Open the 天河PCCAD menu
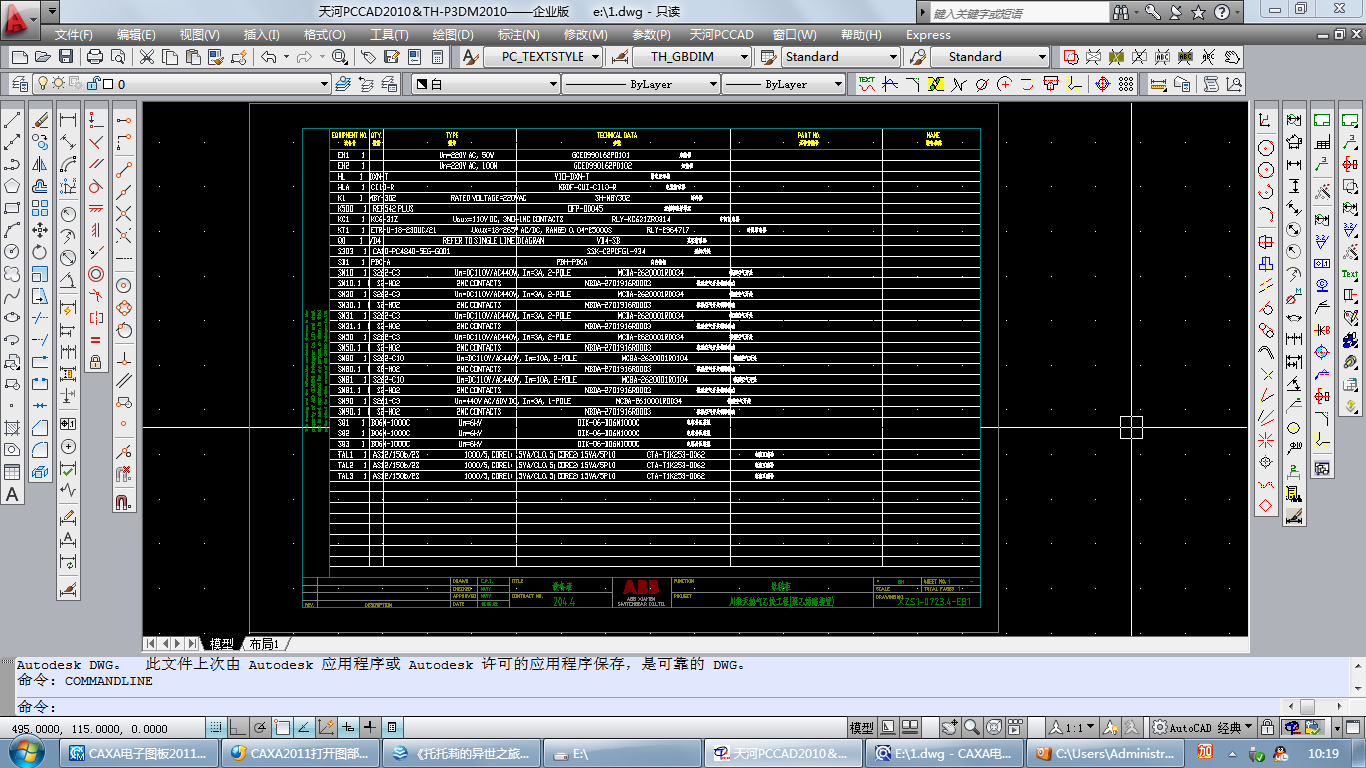1366x768 pixels. [x=722, y=35]
